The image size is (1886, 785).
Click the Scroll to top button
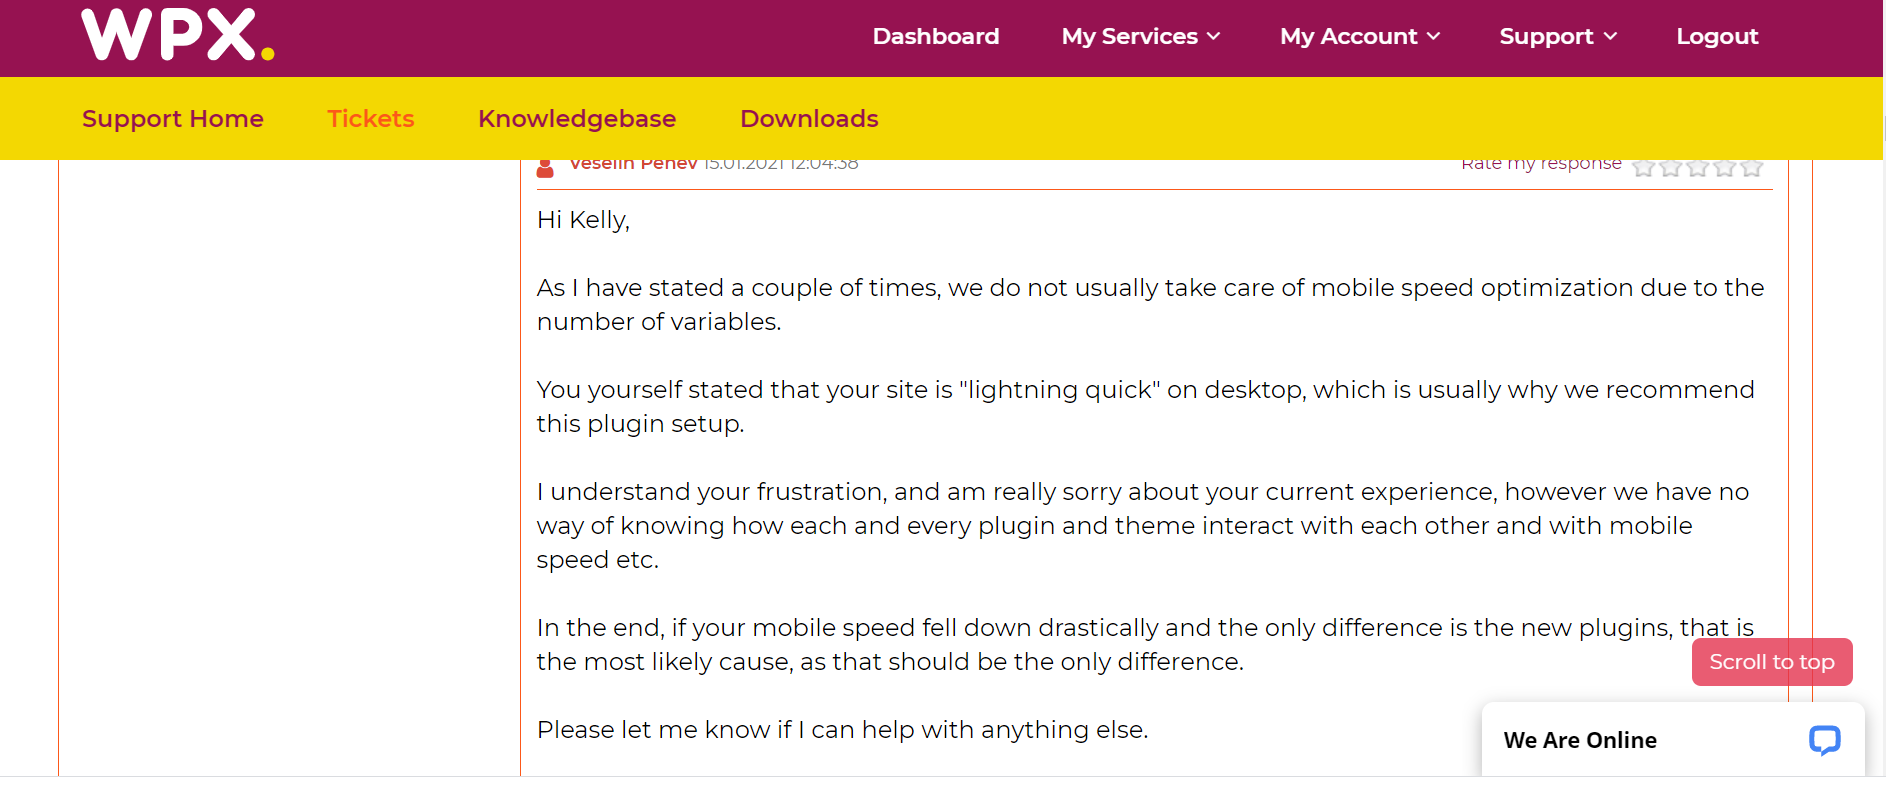pos(1772,662)
